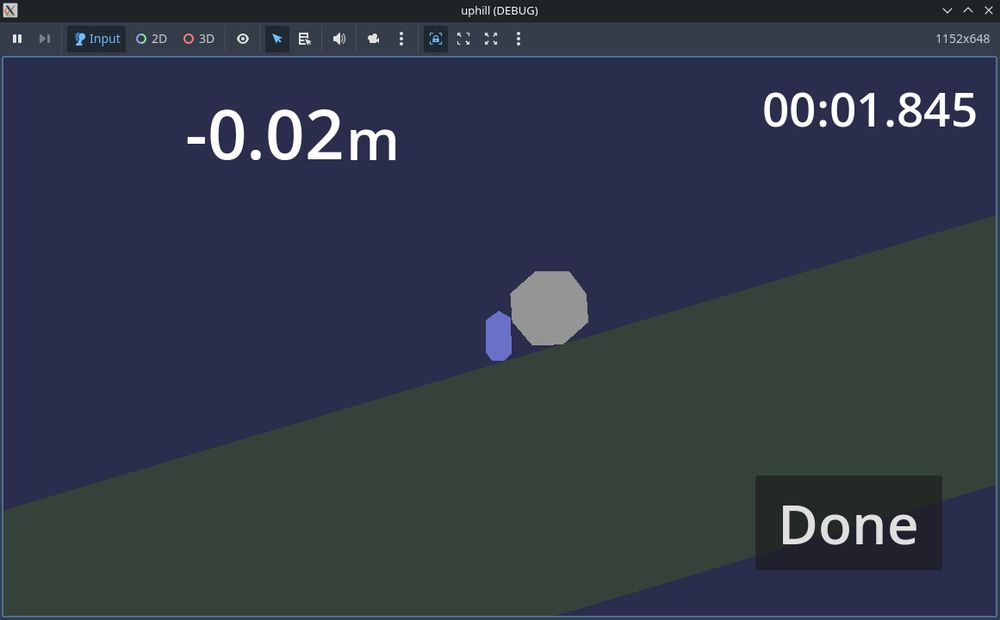The height and width of the screenshot is (620, 1000).
Task: Open camera options three-dot menu
Action: tap(401, 39)
